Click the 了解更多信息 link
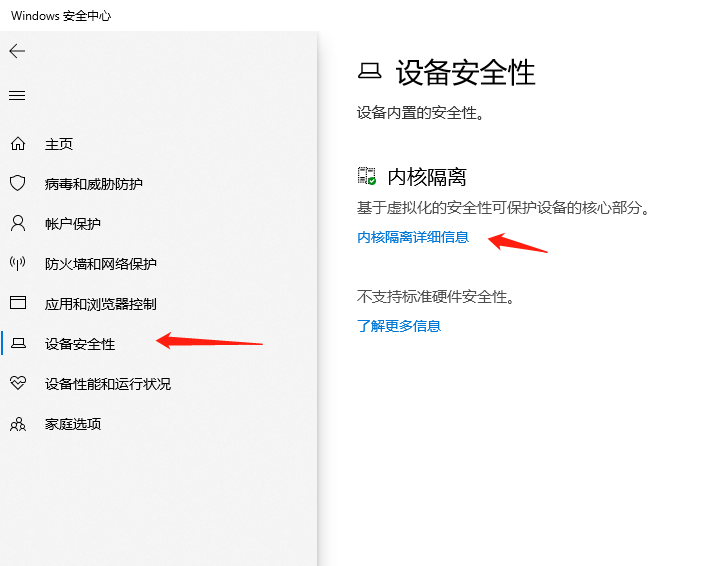This screenshot has height=566, width=719. [398, 326]
